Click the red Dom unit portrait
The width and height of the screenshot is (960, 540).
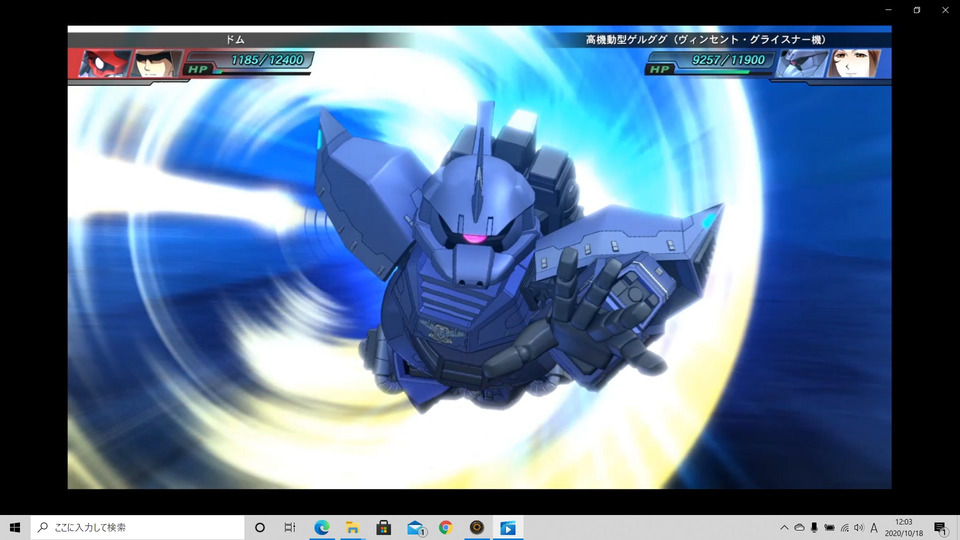[103, 64]
